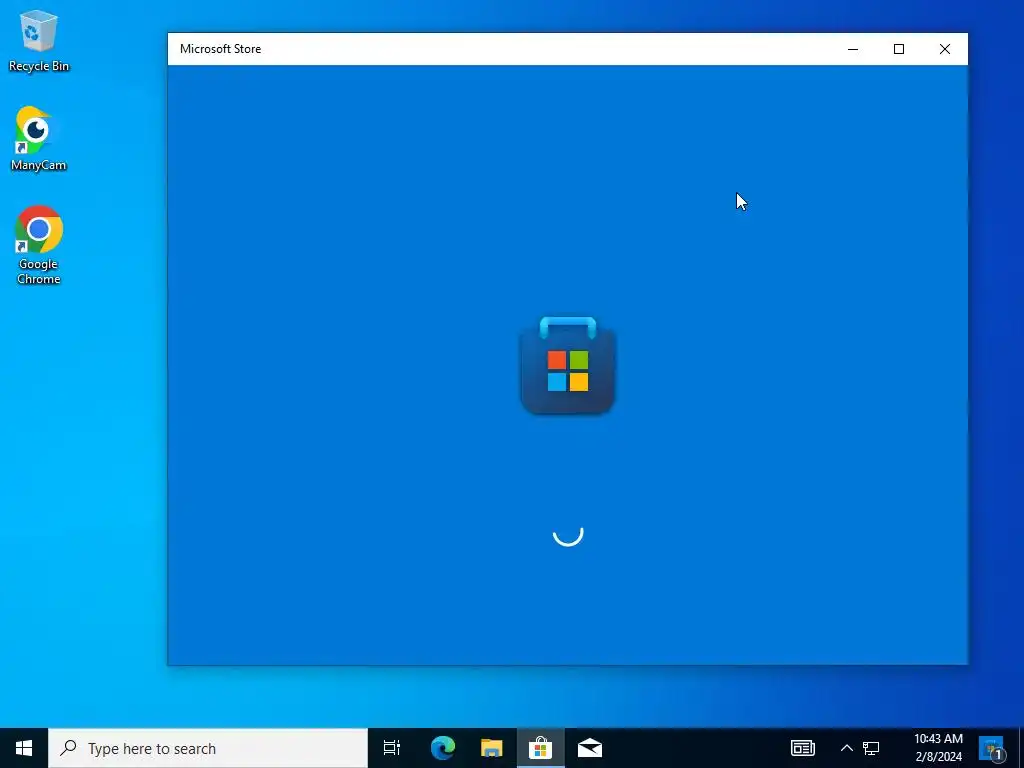
Task: Open the News and interests widget
Action: [803, 748]
